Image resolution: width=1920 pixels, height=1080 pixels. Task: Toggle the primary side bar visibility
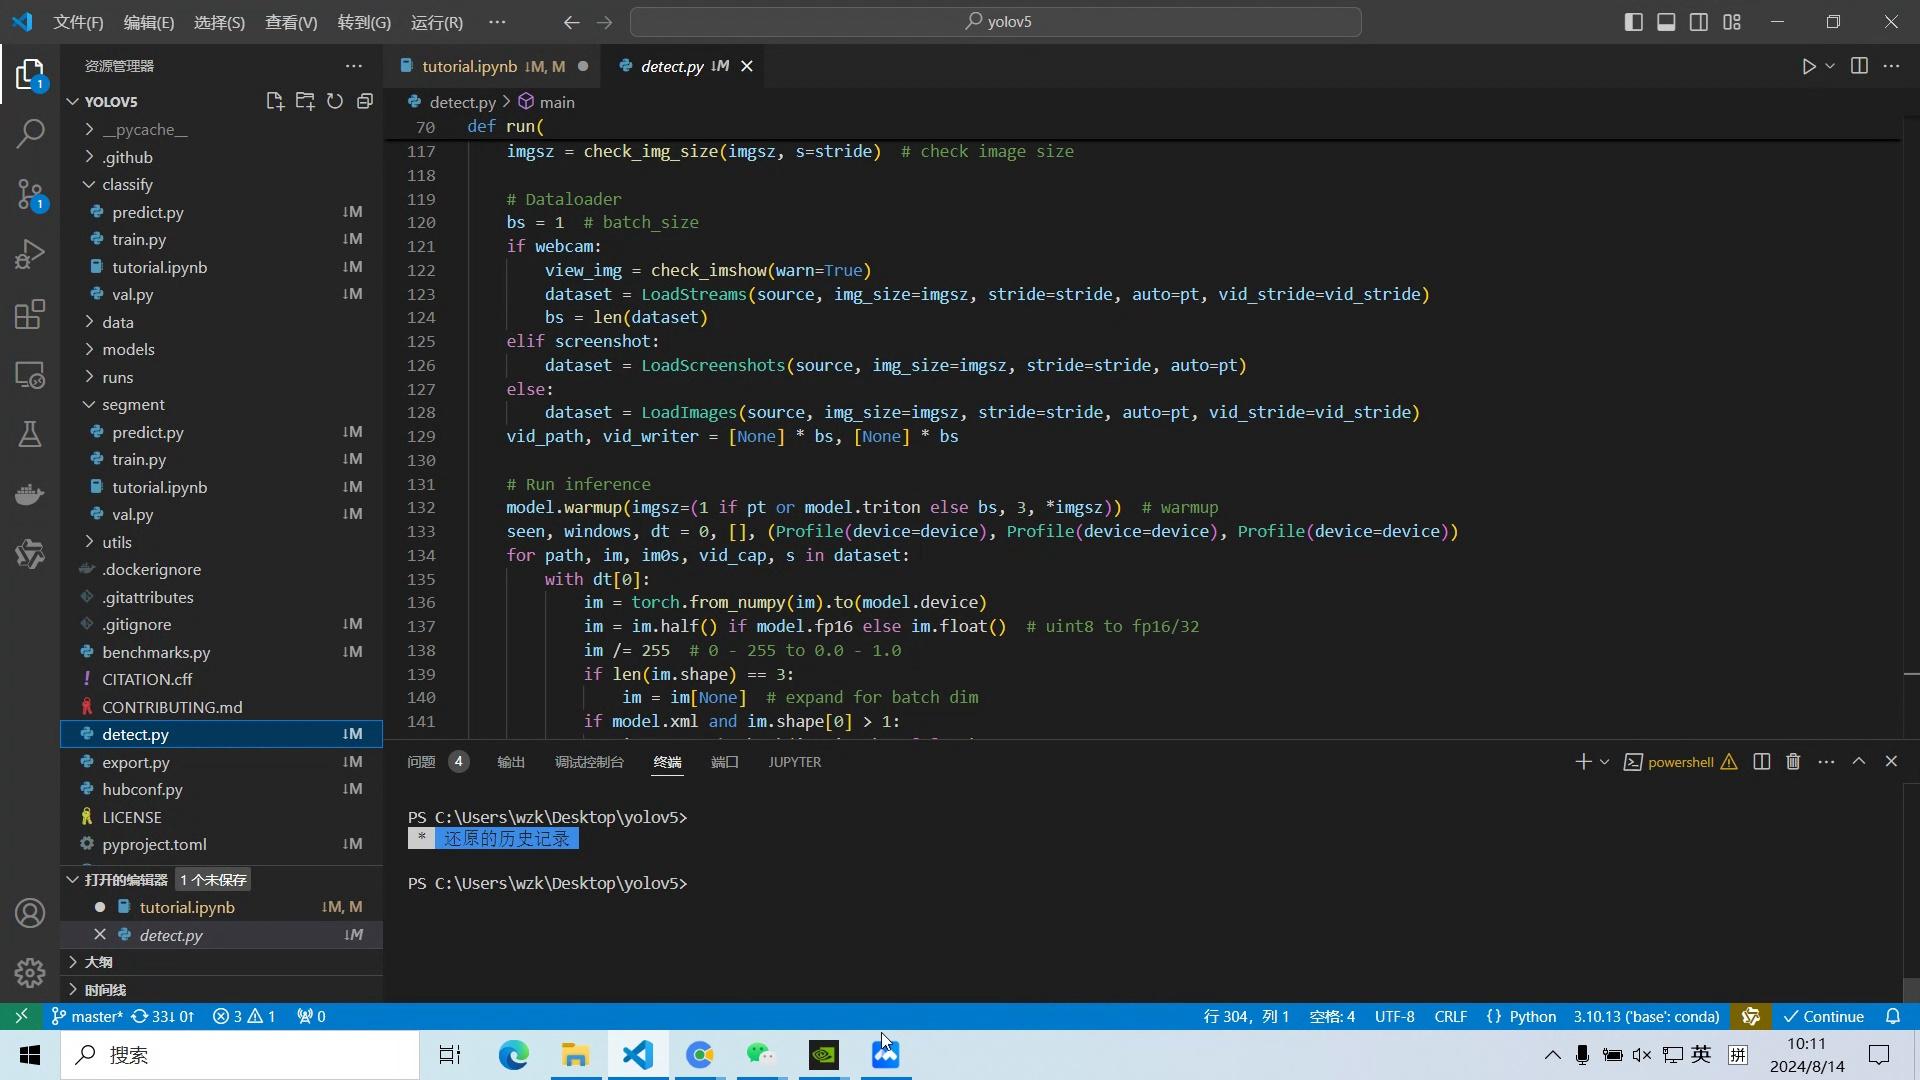(1634, 22)
